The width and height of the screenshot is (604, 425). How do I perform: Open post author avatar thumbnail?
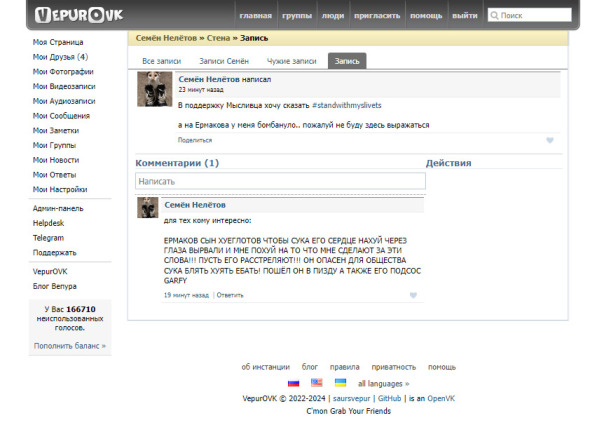[154, 89]
